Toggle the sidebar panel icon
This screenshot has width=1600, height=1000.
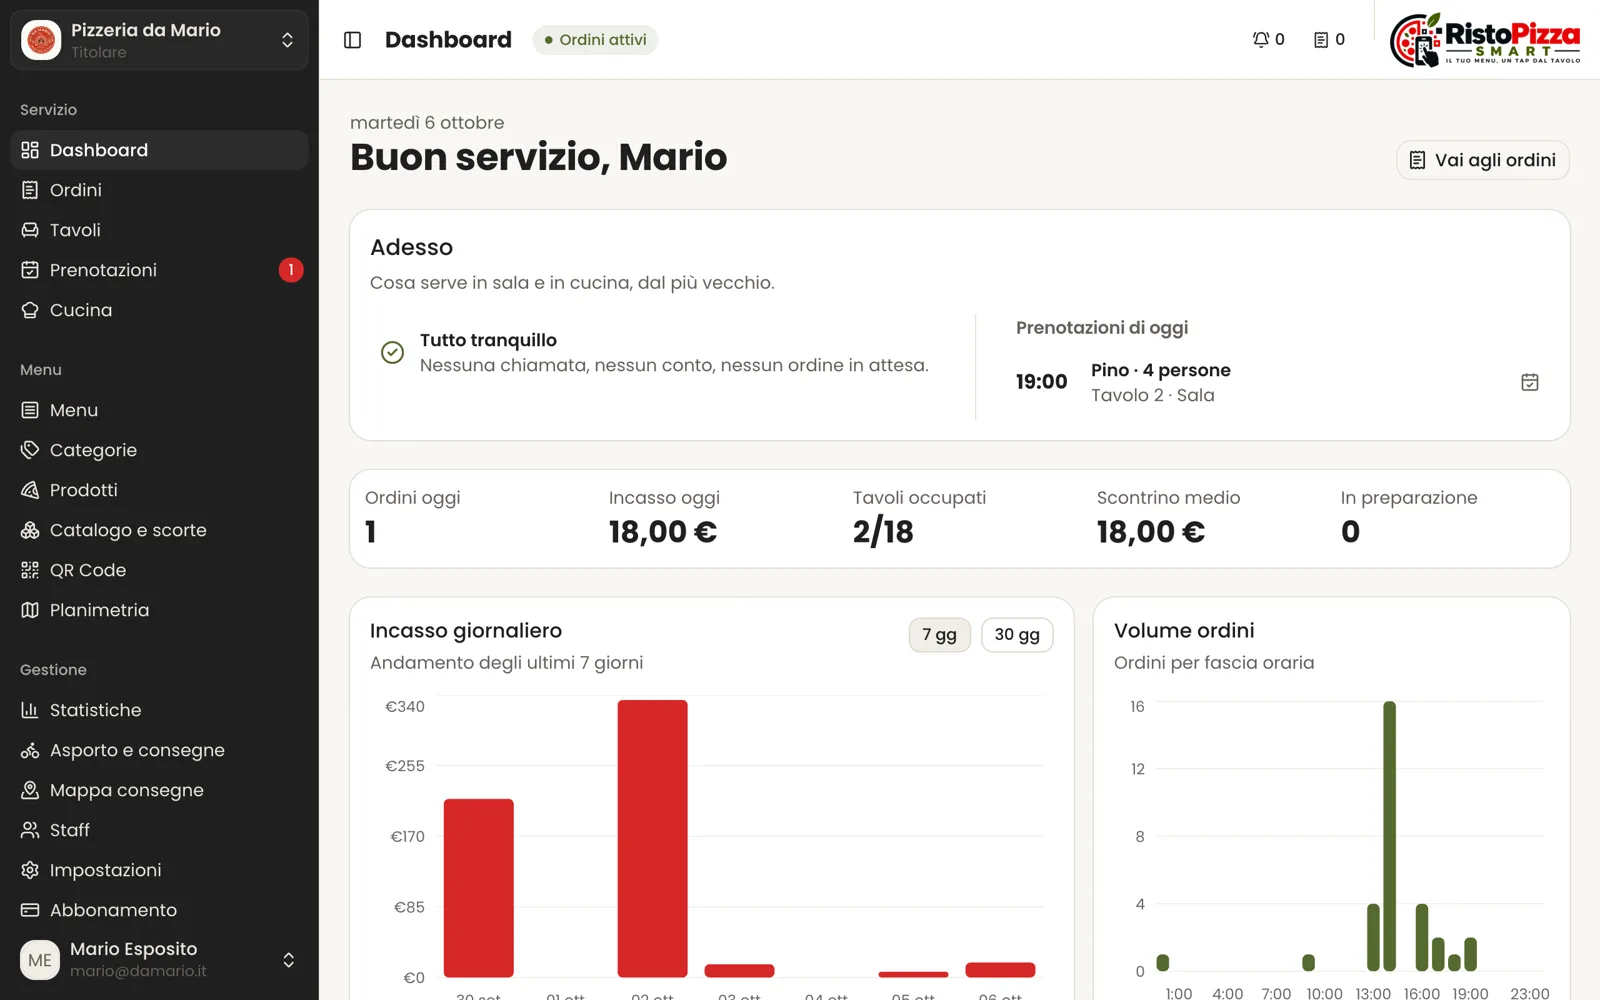coord(352,40)
